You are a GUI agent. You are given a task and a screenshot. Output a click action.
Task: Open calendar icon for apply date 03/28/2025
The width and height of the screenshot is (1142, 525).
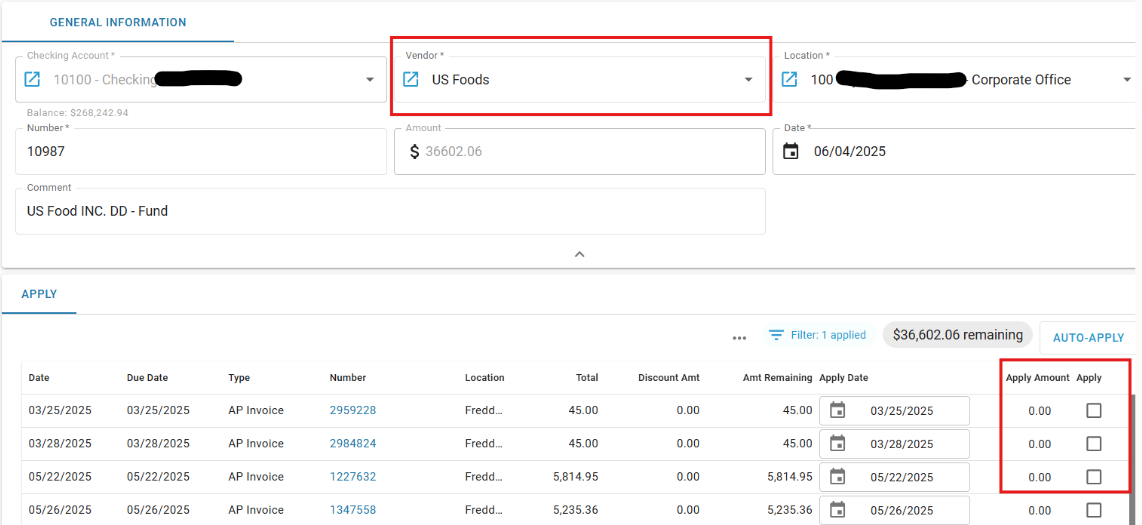click(x=838, y=443)
